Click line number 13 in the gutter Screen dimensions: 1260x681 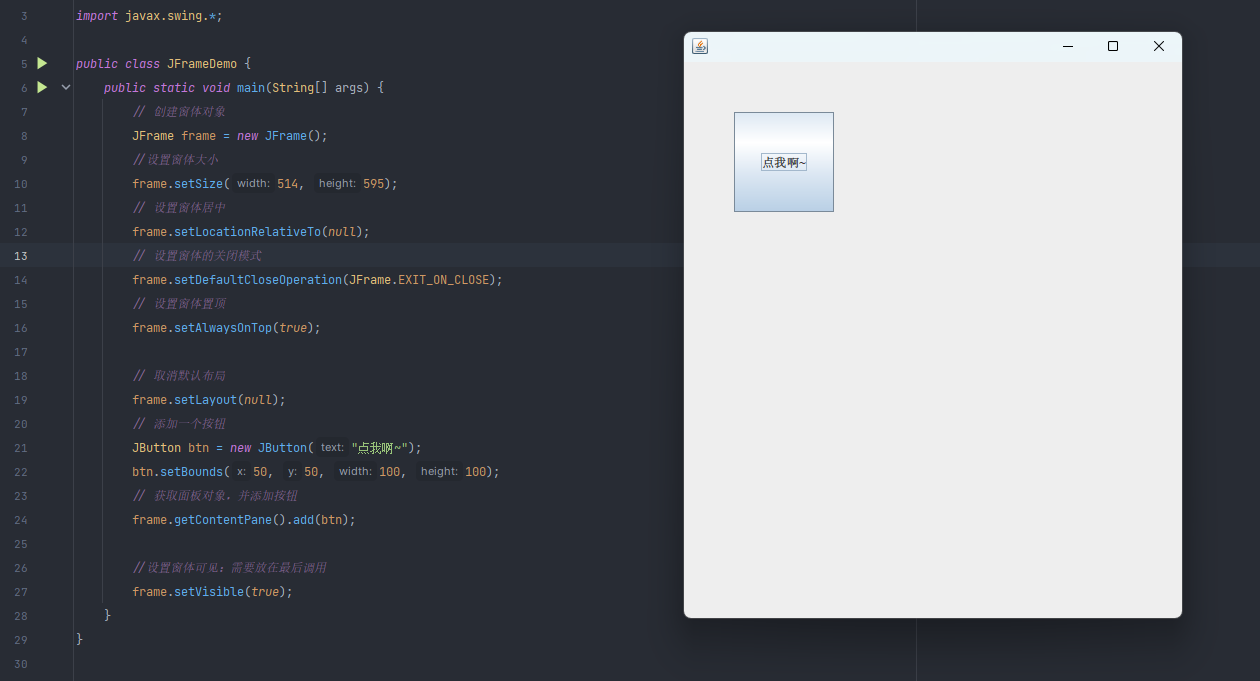[21, 256]
